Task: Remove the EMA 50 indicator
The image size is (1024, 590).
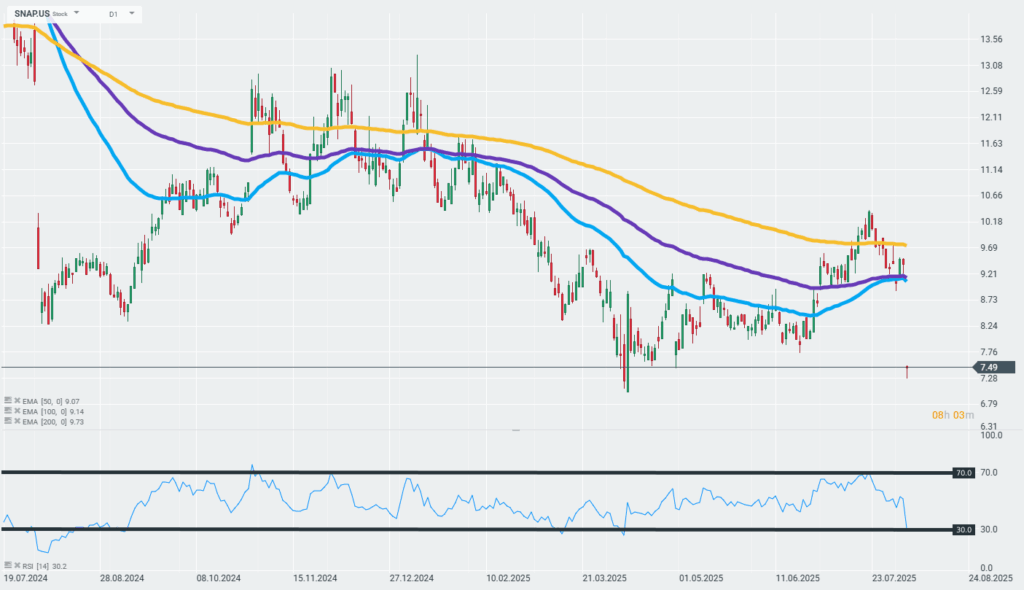Action: click(17, 401)
